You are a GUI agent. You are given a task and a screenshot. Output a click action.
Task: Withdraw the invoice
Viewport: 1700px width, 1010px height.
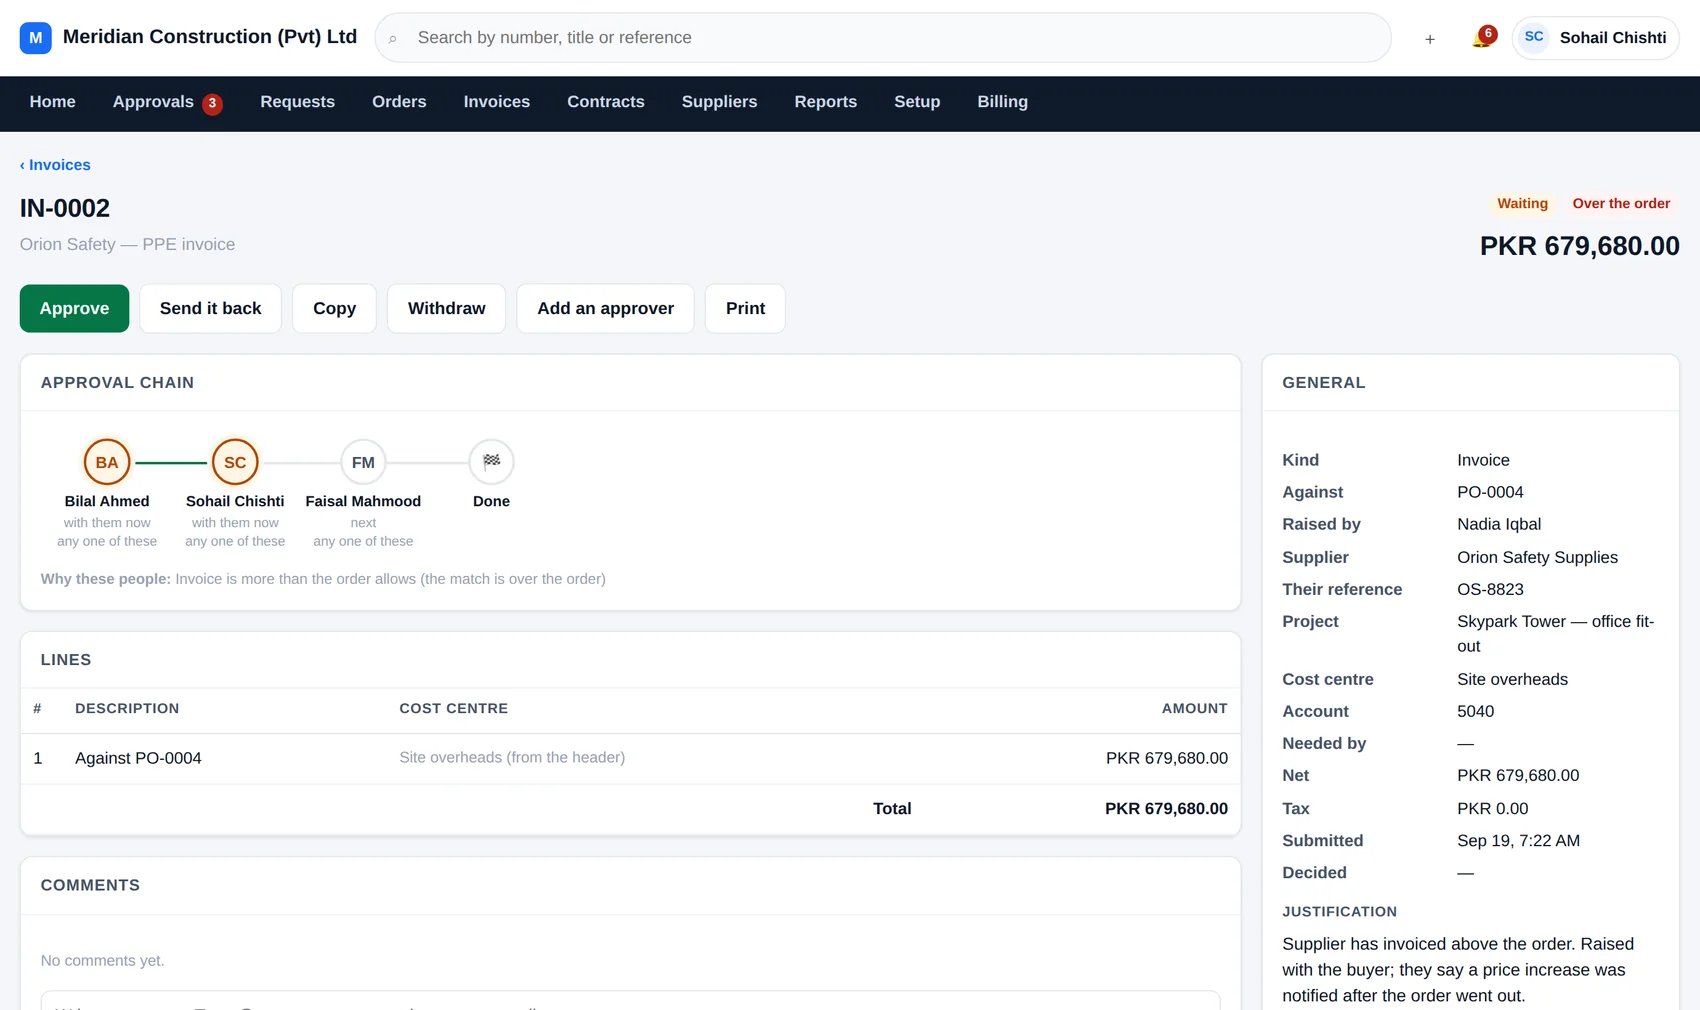click(446, 308)
